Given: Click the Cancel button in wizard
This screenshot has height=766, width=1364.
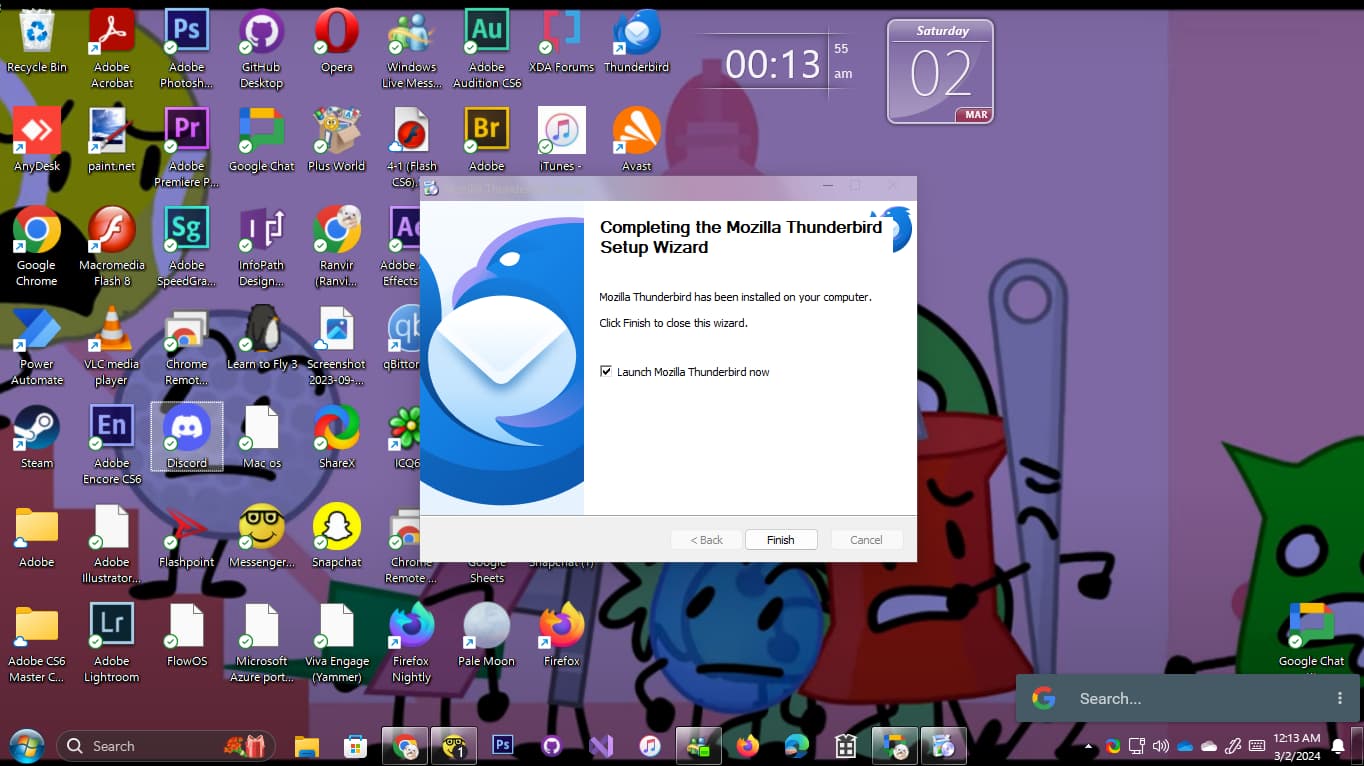Looking at the screenshot, I should pos(866,540).
